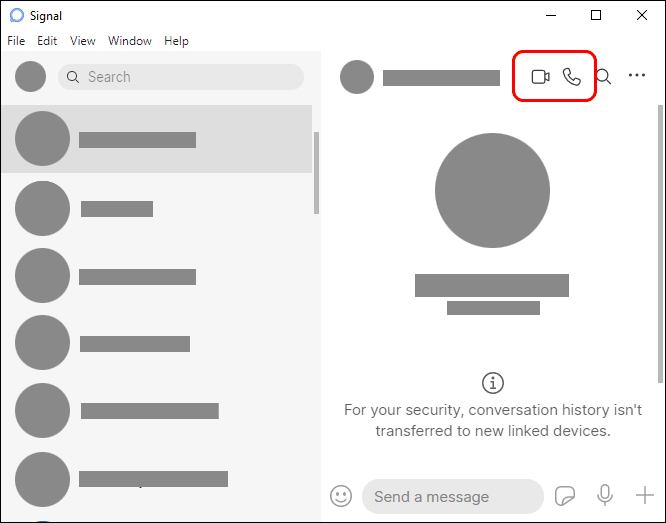666x523 pixels.
Task: Click the Search conversations field
Action: point(181,77)
